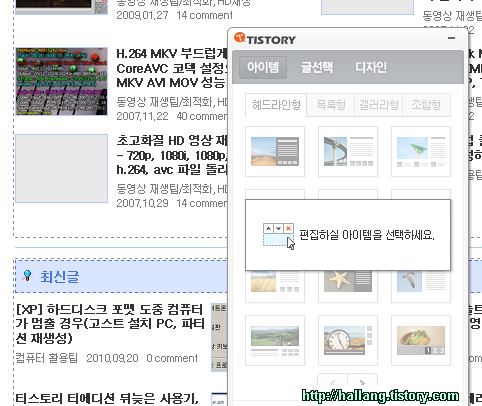Select the green hills landscape layout
482x406 pixels.
click(x=275, y=340)
